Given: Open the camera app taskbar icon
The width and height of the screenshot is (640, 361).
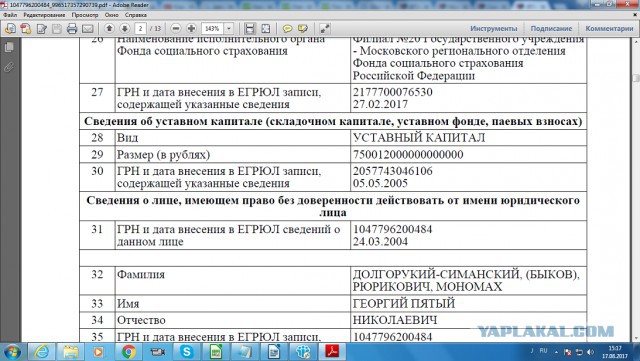Looking at the screenshot, I should (158, 352).
